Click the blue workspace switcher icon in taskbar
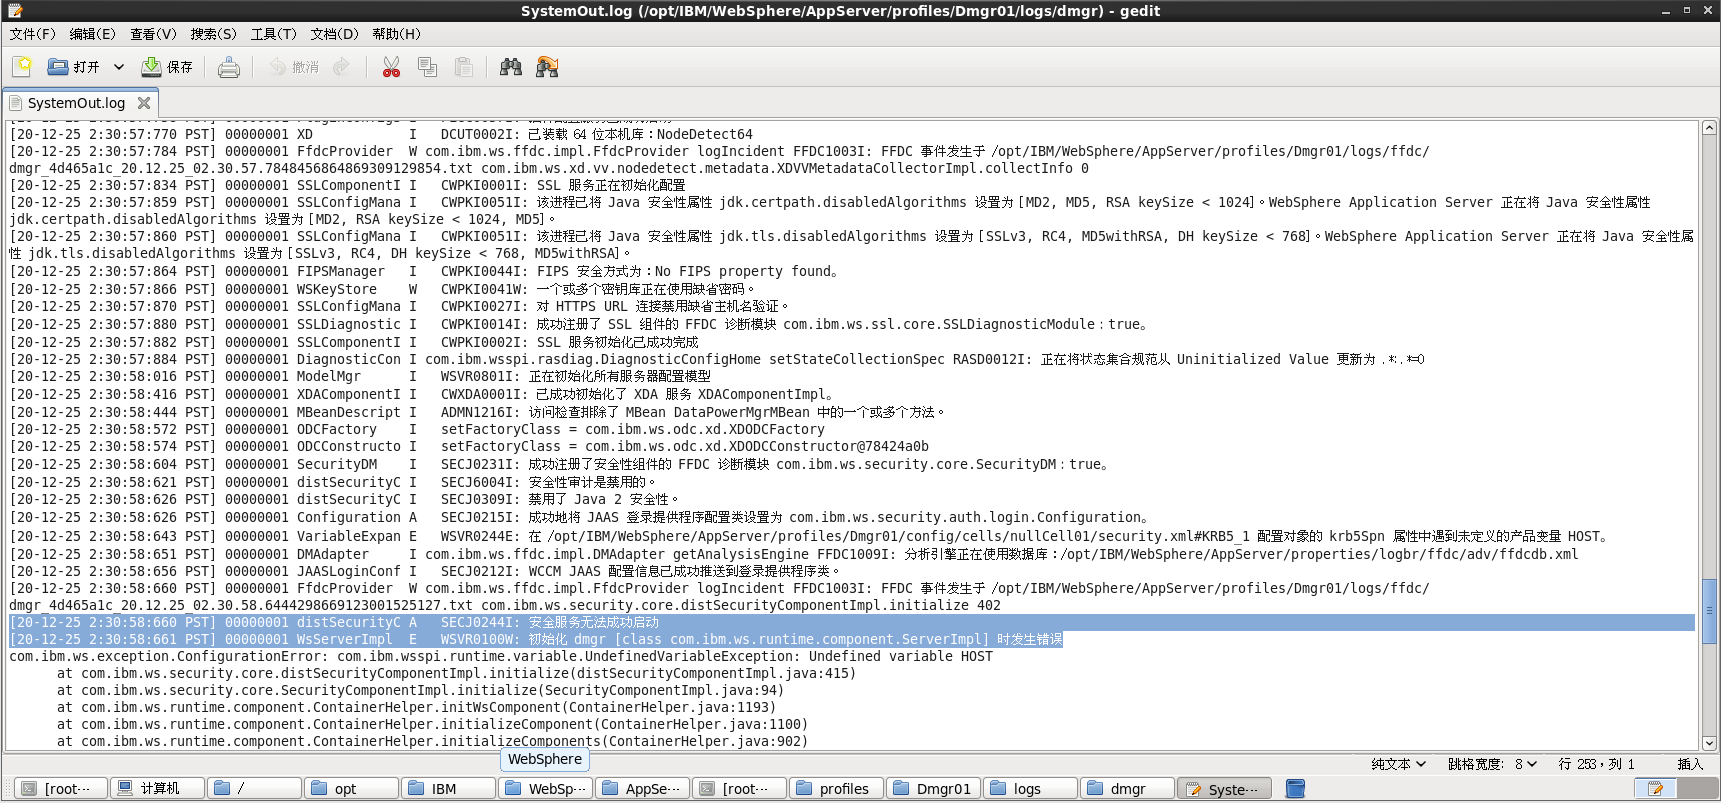This screenshot has height=803, width=1721. (1295, 789)
